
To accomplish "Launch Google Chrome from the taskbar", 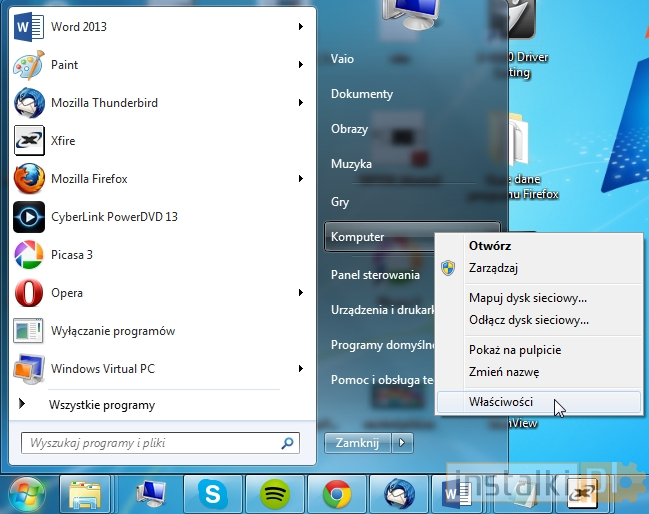I will pyautogui.click(x=337, y=495).
